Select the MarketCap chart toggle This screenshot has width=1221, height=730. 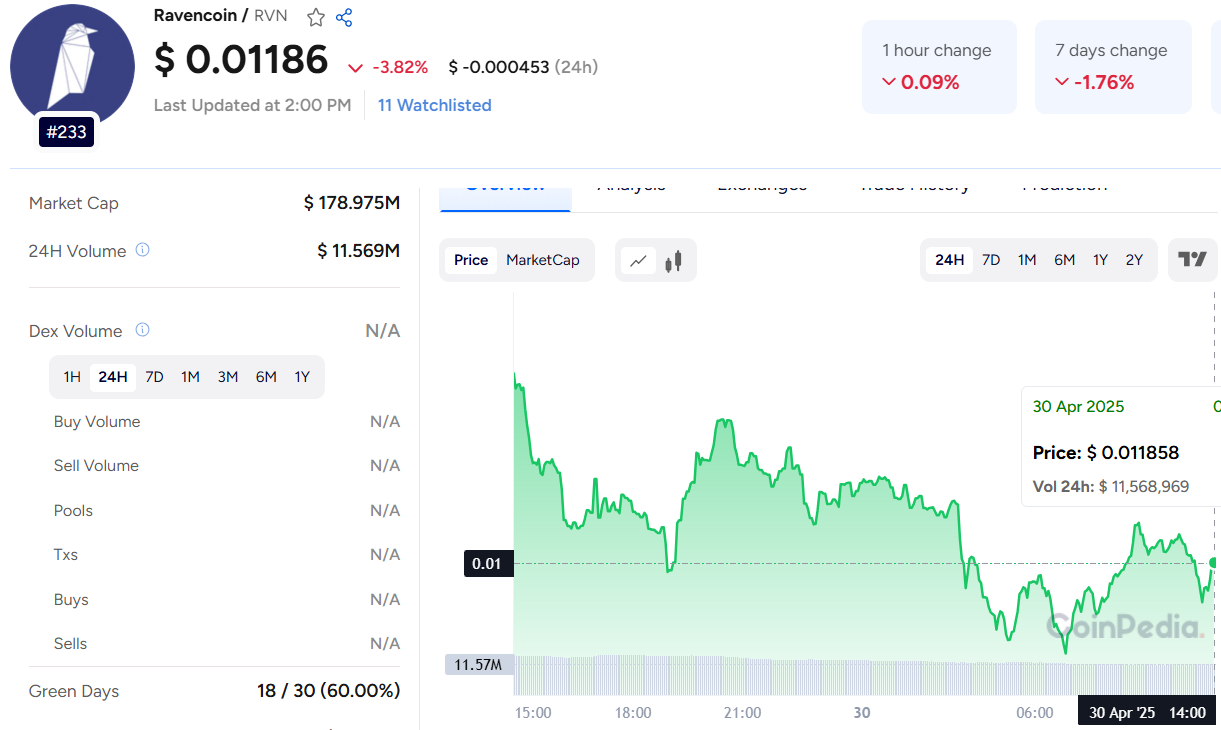coord(542,260)
